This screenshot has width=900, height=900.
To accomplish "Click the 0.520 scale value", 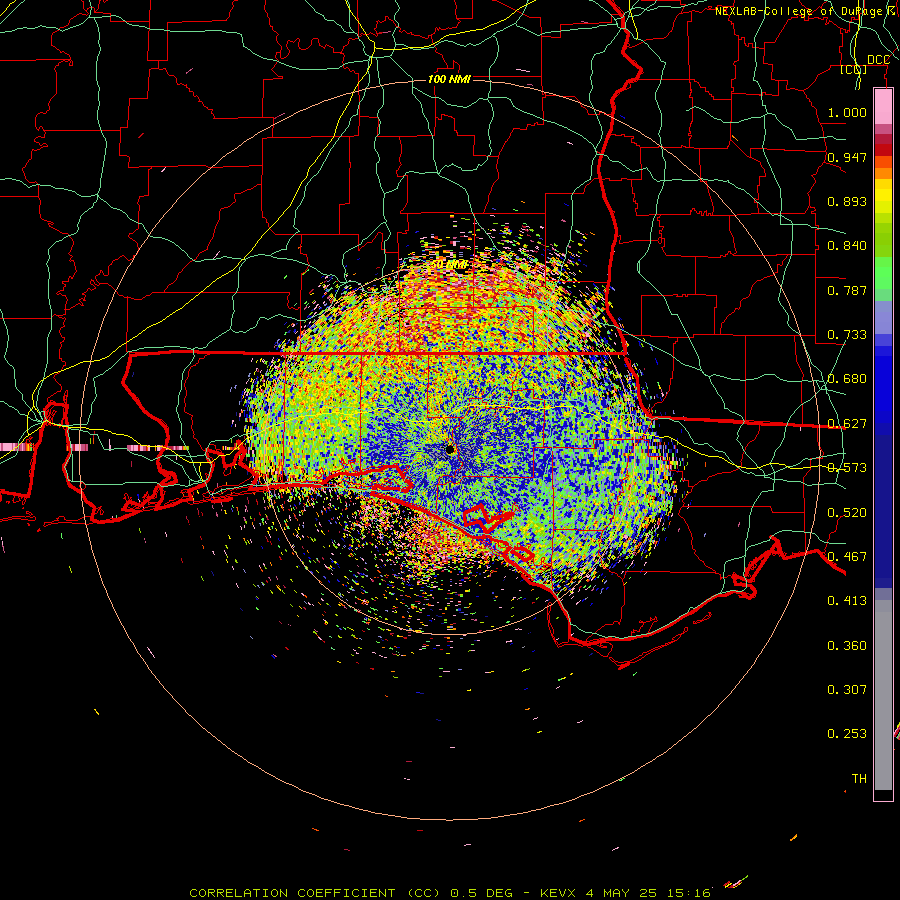I will pyautogui.click(x=847, y=512).
